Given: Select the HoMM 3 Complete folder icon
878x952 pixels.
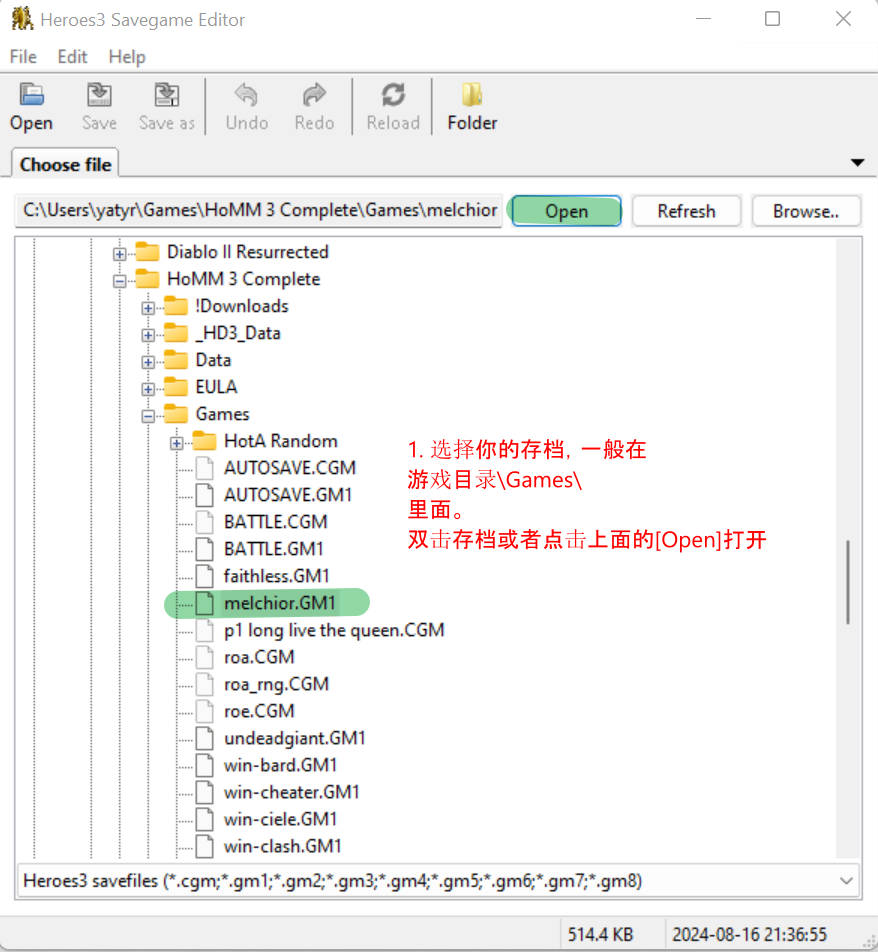Looking at the screenshot, I should coord(147,279).
